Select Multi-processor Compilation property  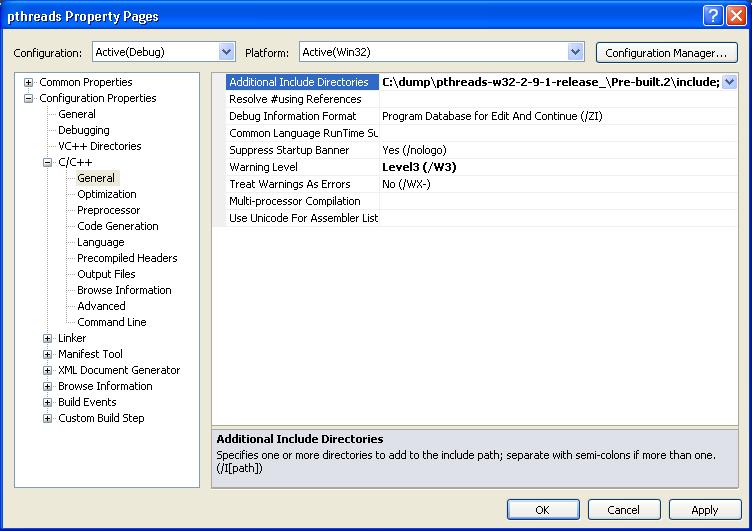point(303,201)
